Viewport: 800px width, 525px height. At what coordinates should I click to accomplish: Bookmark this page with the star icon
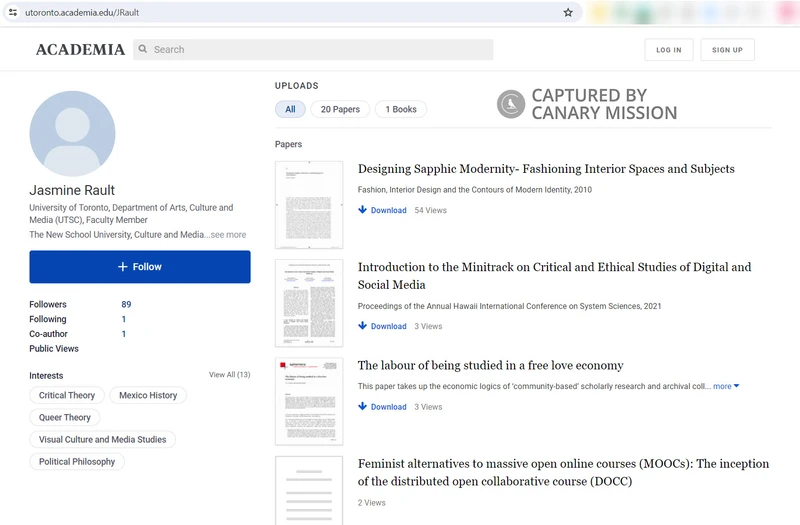(568, 12)
